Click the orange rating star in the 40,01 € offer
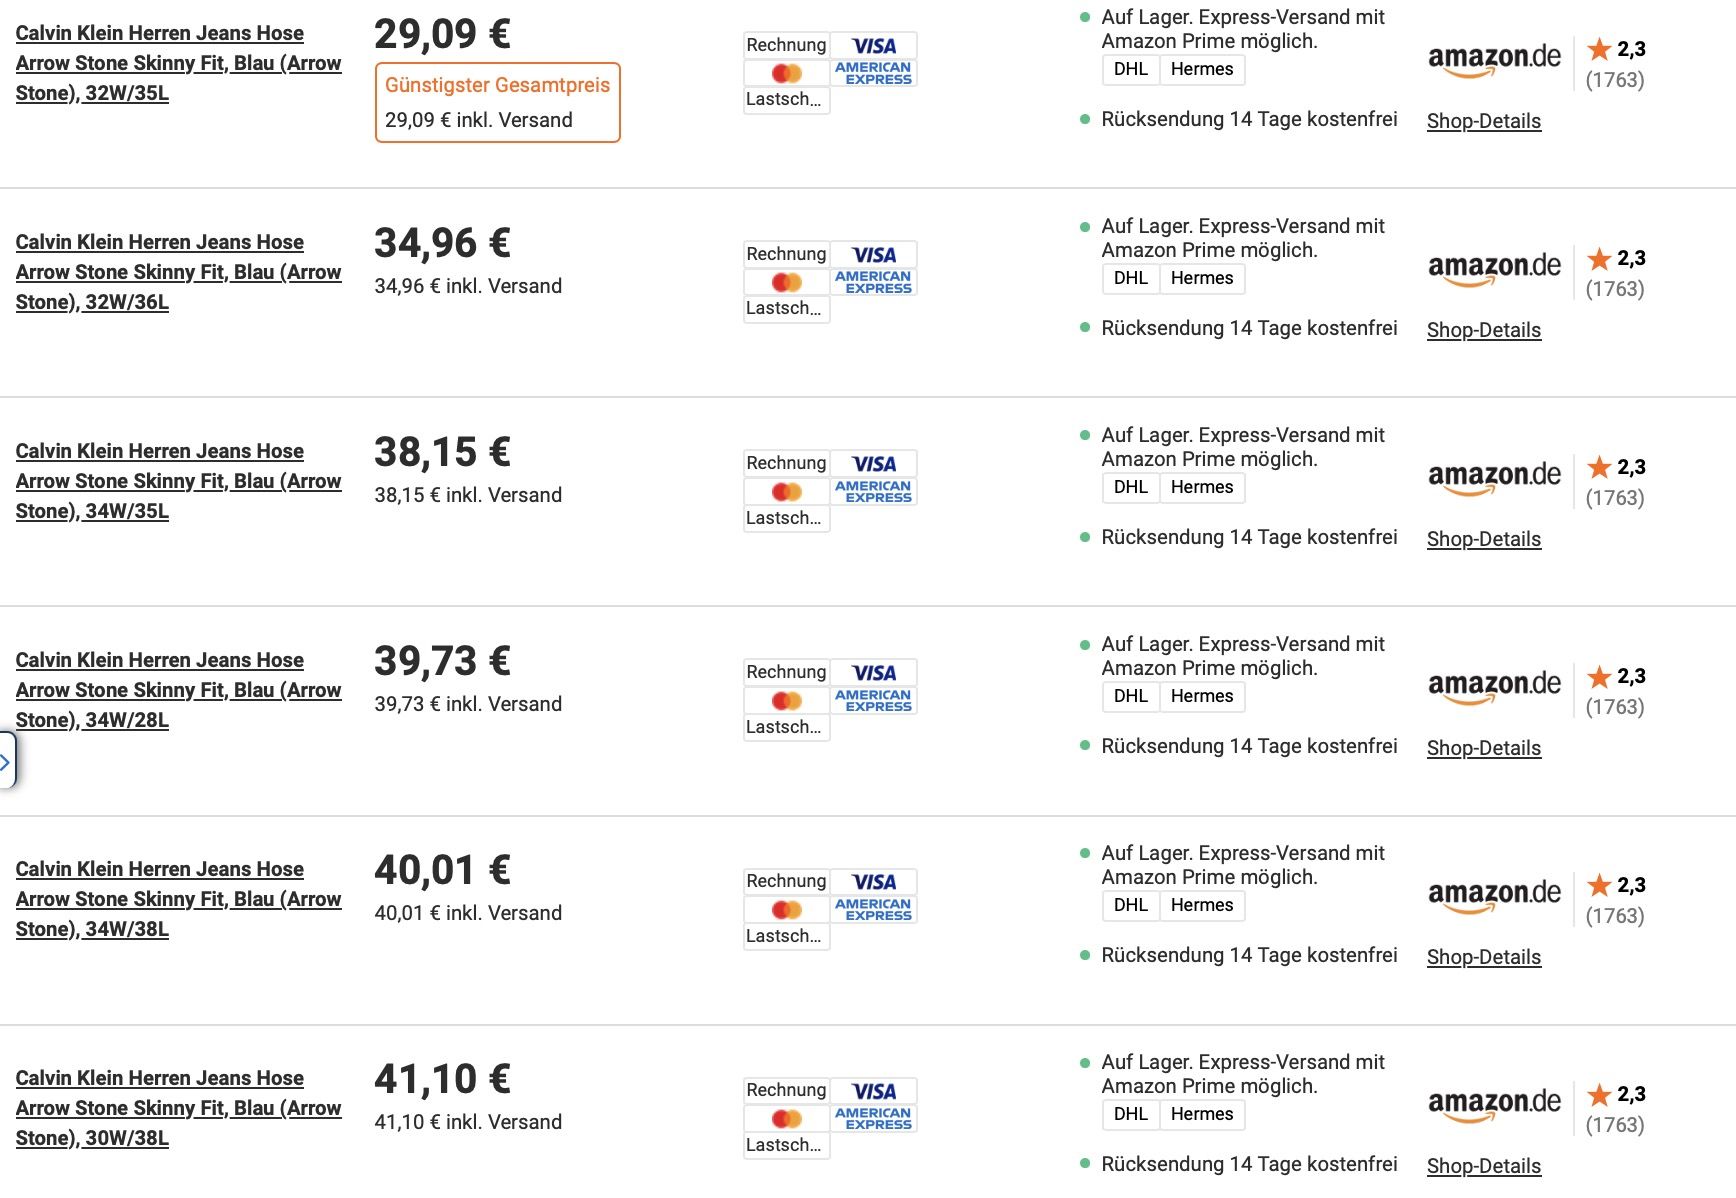The image size is (1736, 1198). [1599, 885]
